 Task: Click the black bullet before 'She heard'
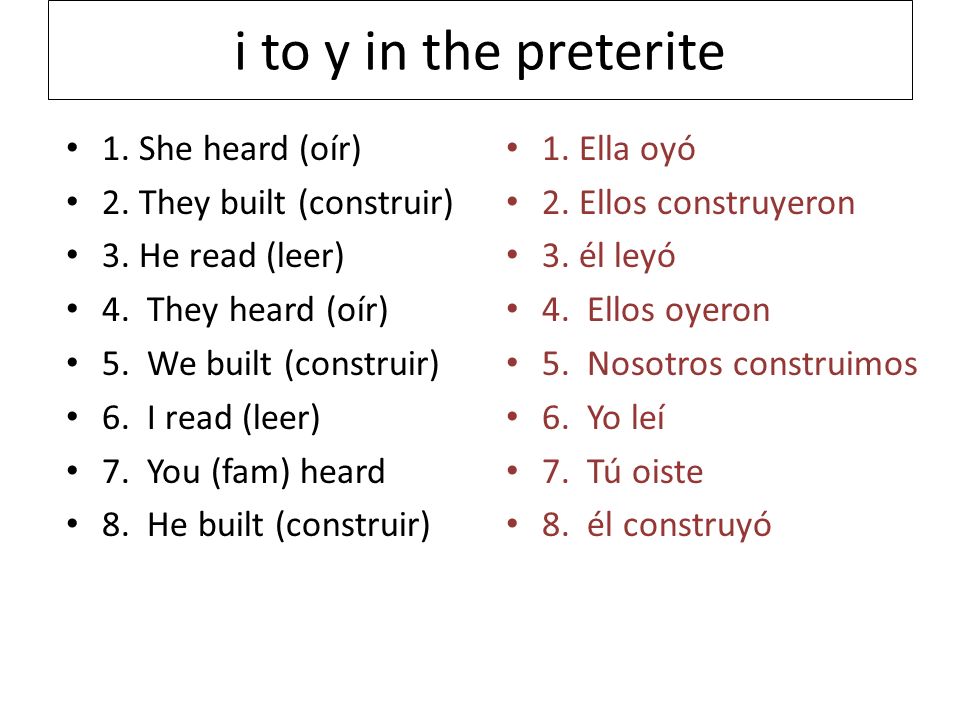tap(72, 148)
